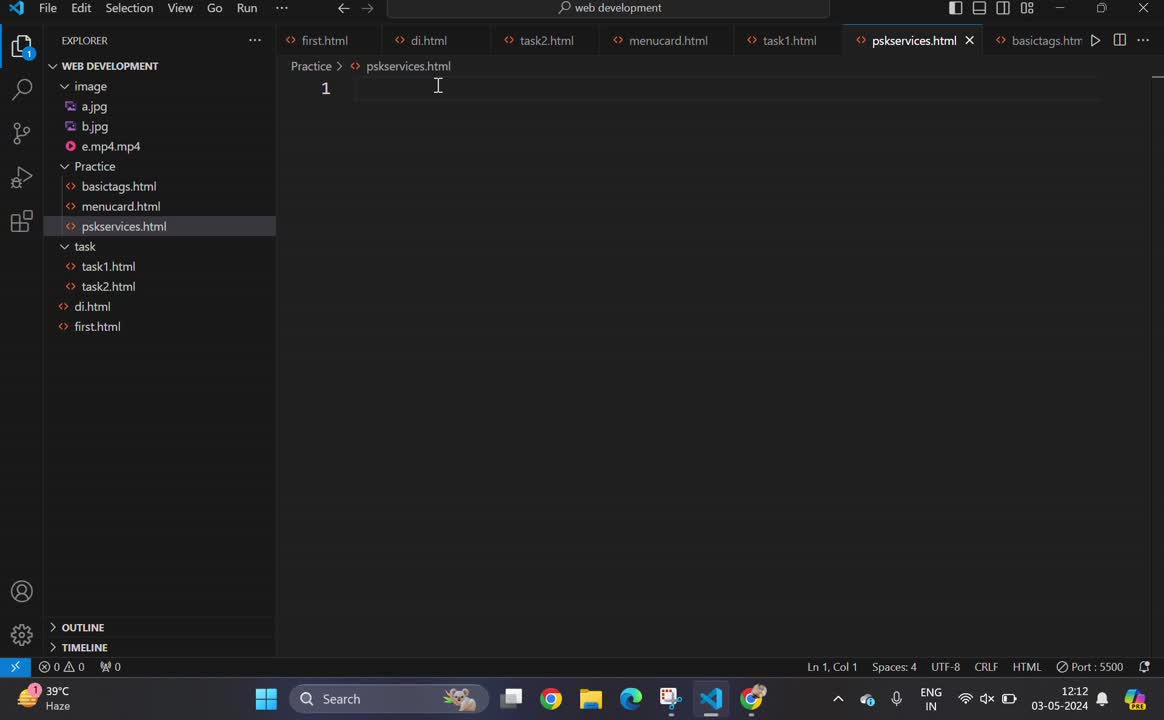Open the Selection menu
Image resolution: width=1164 pixels, height=720 pixels.
point(129,8)
